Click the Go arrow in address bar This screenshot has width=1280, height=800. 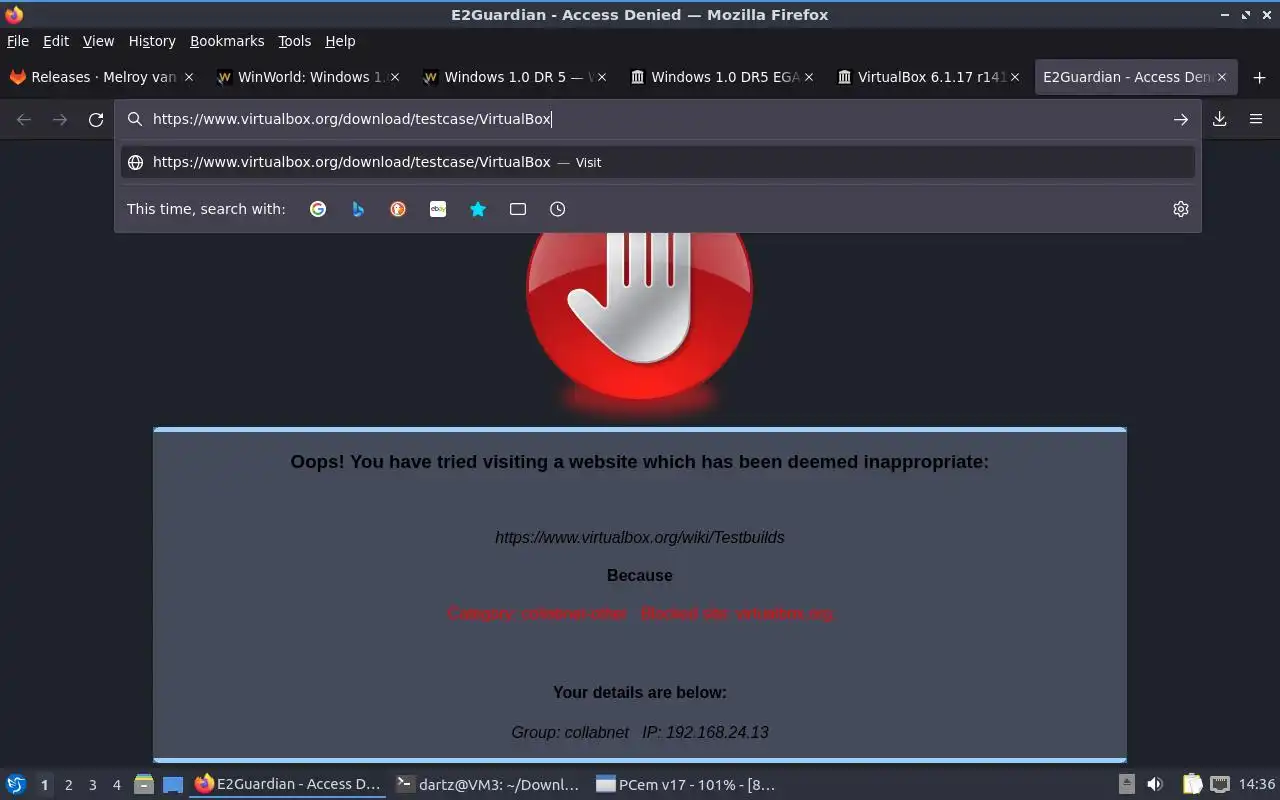(x=1181, y=119)
